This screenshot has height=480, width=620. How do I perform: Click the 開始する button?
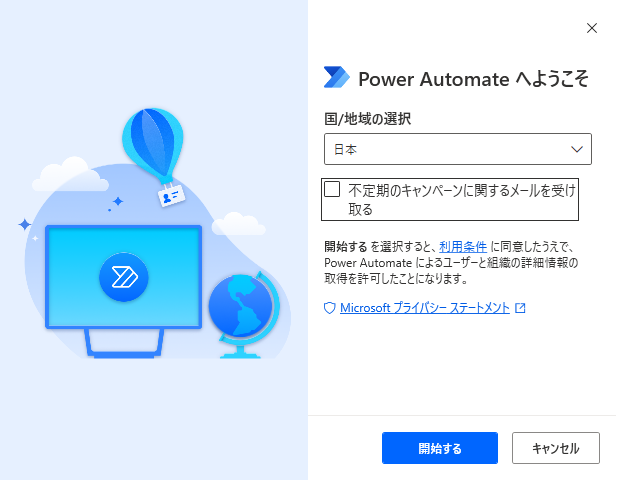(440, 448)
